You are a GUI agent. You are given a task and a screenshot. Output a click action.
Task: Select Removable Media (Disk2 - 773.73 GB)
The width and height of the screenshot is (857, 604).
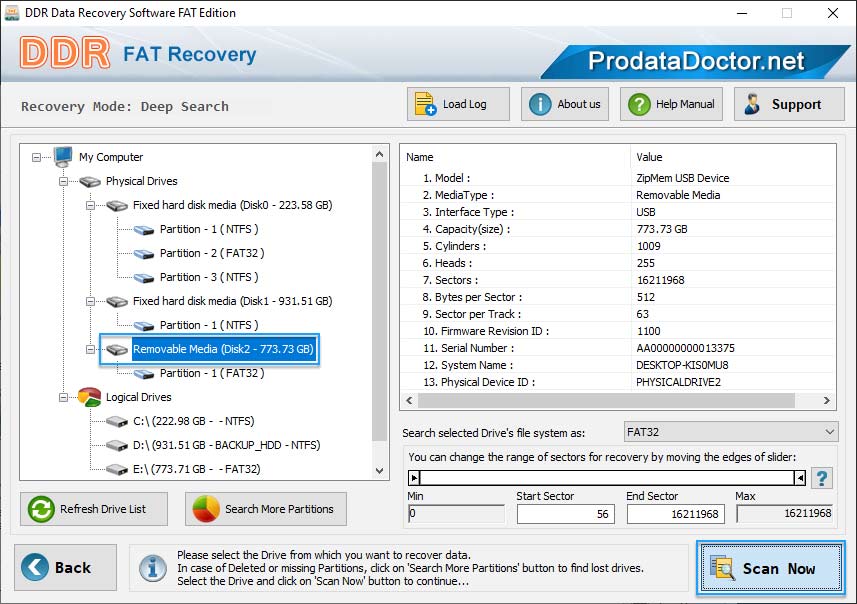[223, 349]
